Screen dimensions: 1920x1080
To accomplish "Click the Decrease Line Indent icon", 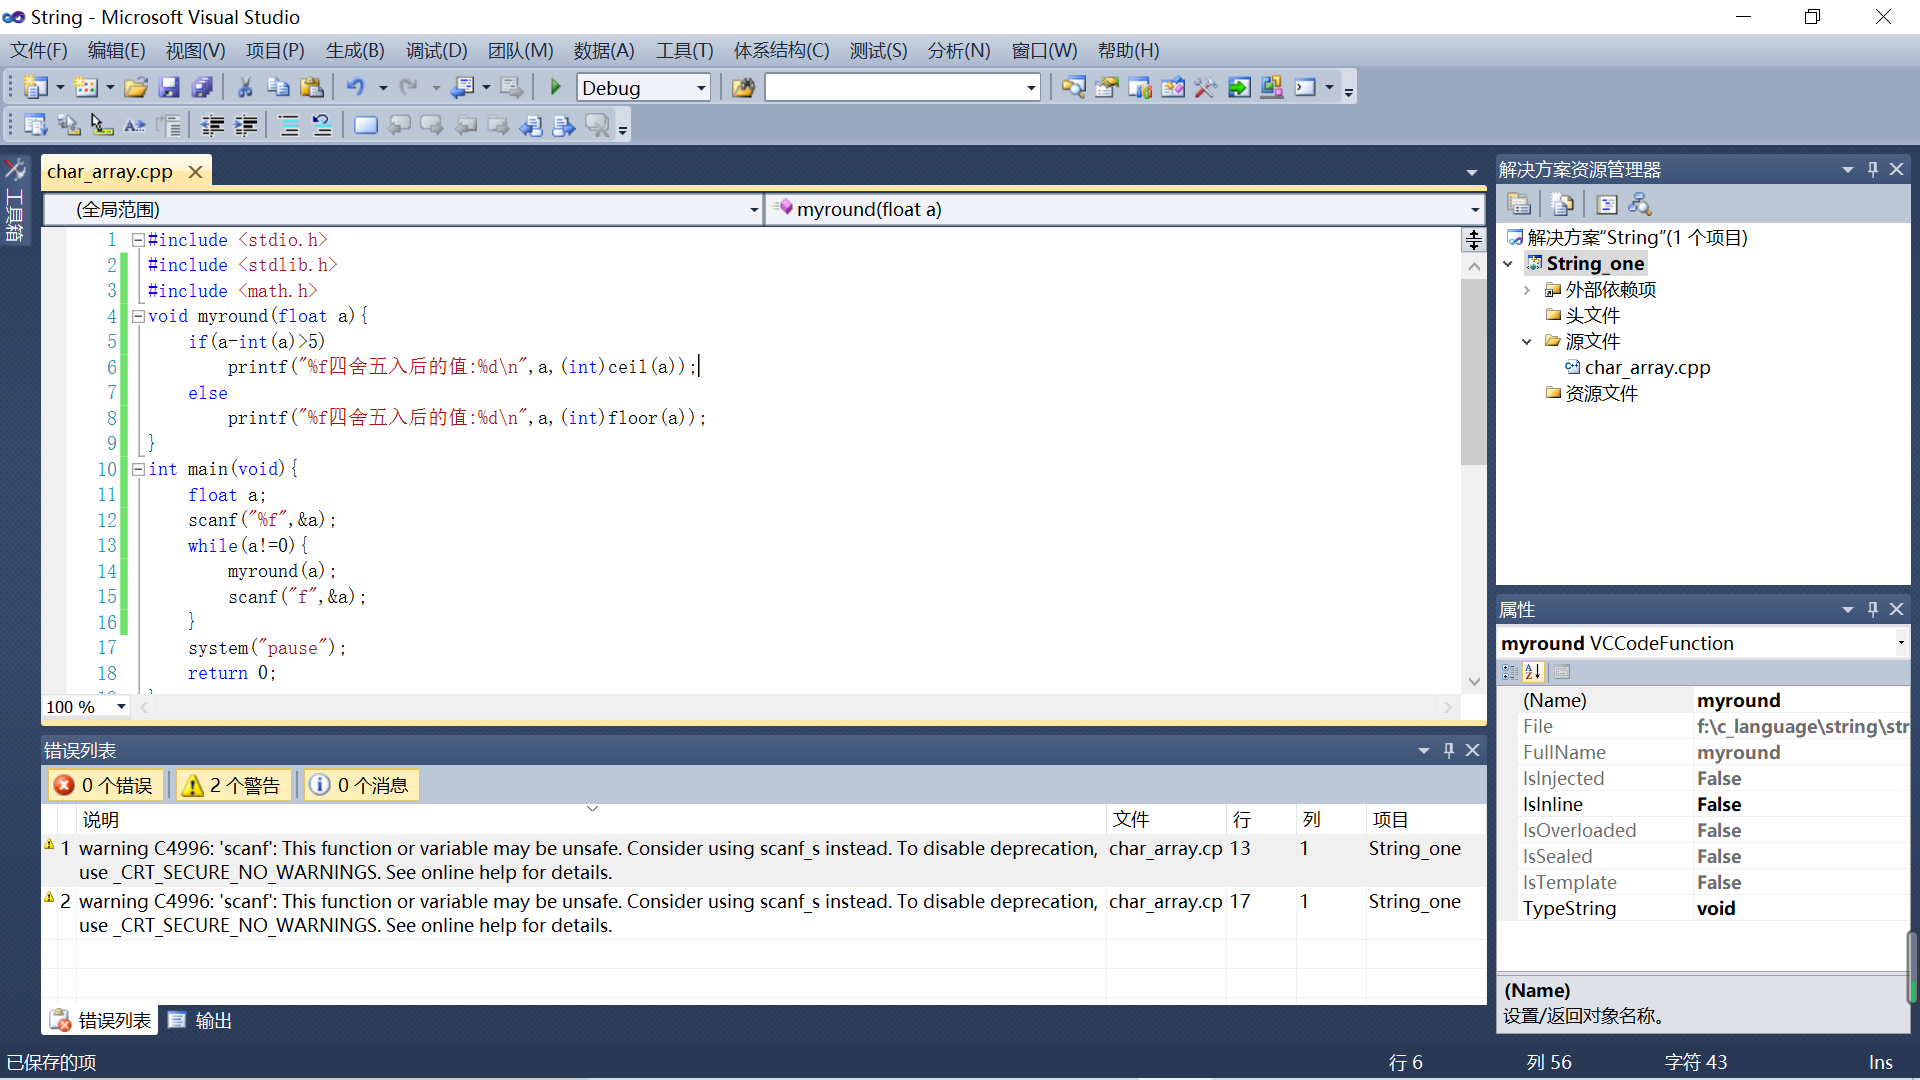I will tap(213, 125).
